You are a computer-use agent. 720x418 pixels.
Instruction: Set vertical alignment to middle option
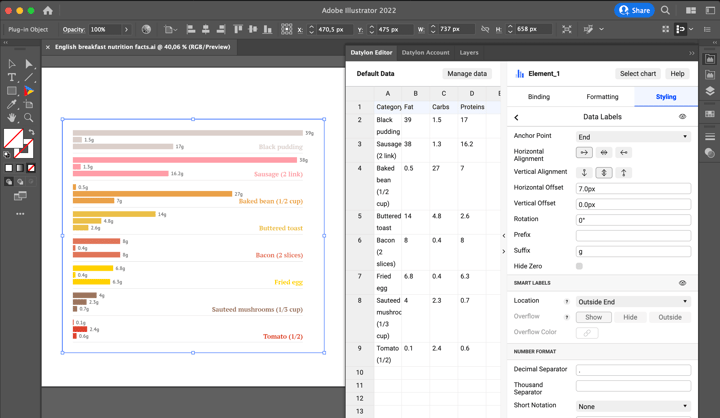pos(604,173)
